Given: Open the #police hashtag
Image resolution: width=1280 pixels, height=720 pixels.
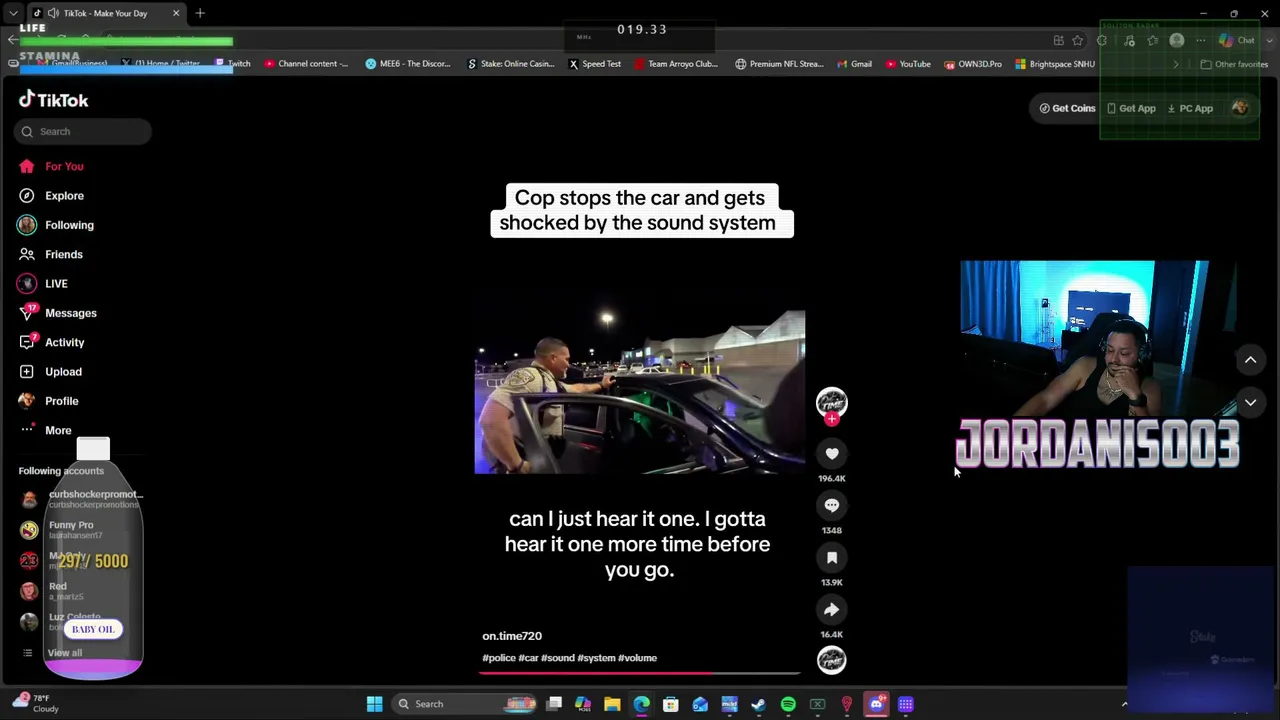Looking at the screenshot, I should [499, 658].
